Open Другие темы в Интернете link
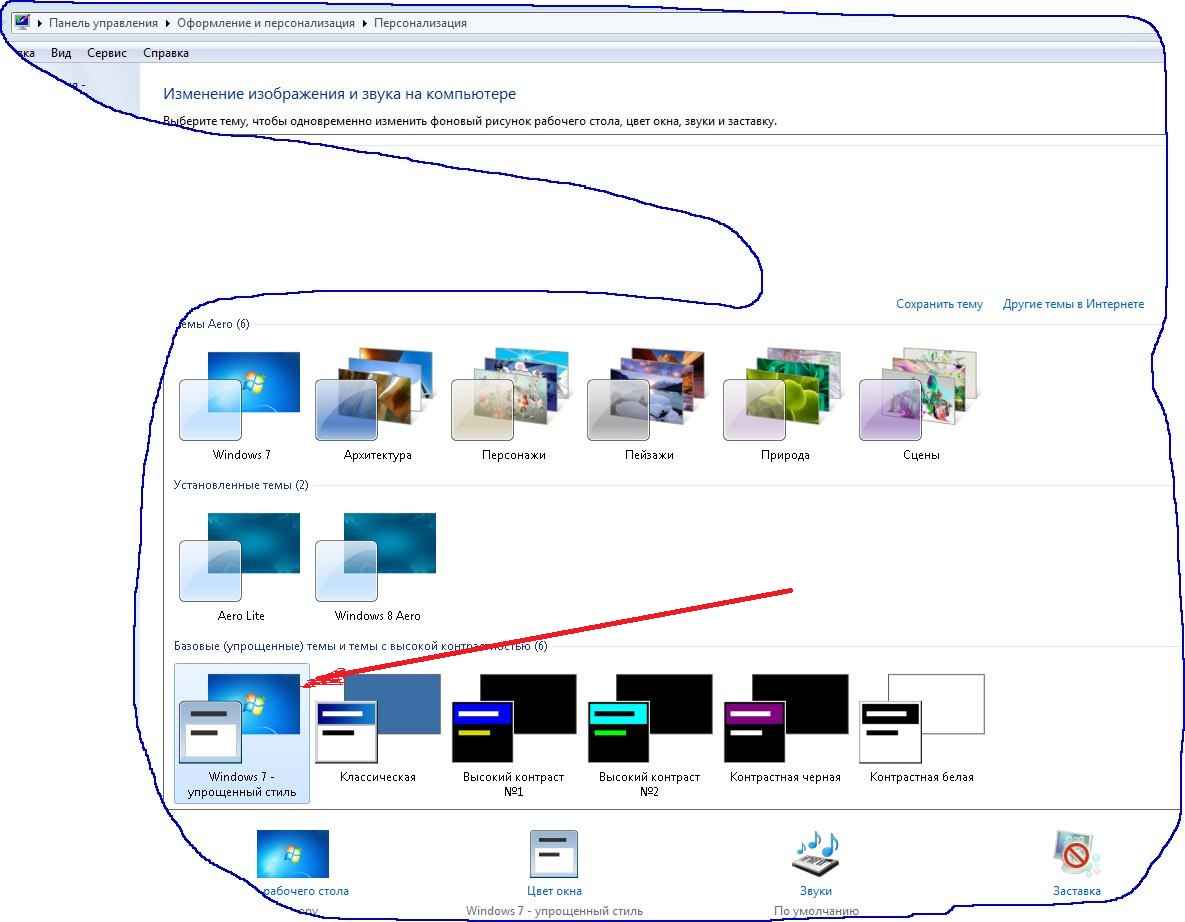Image resolution: width=1185 pixels, height=922 pixels. (x=1073, y=304)
